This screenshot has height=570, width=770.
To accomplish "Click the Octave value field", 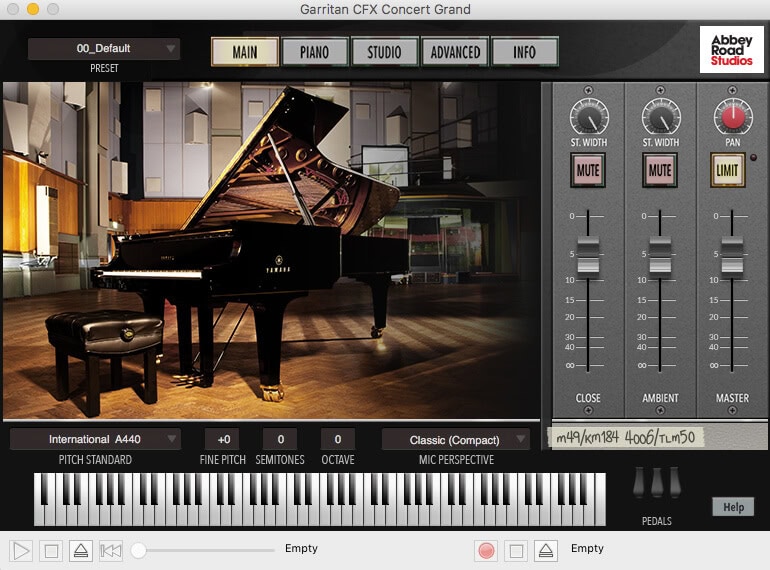I will pos(338,439).
